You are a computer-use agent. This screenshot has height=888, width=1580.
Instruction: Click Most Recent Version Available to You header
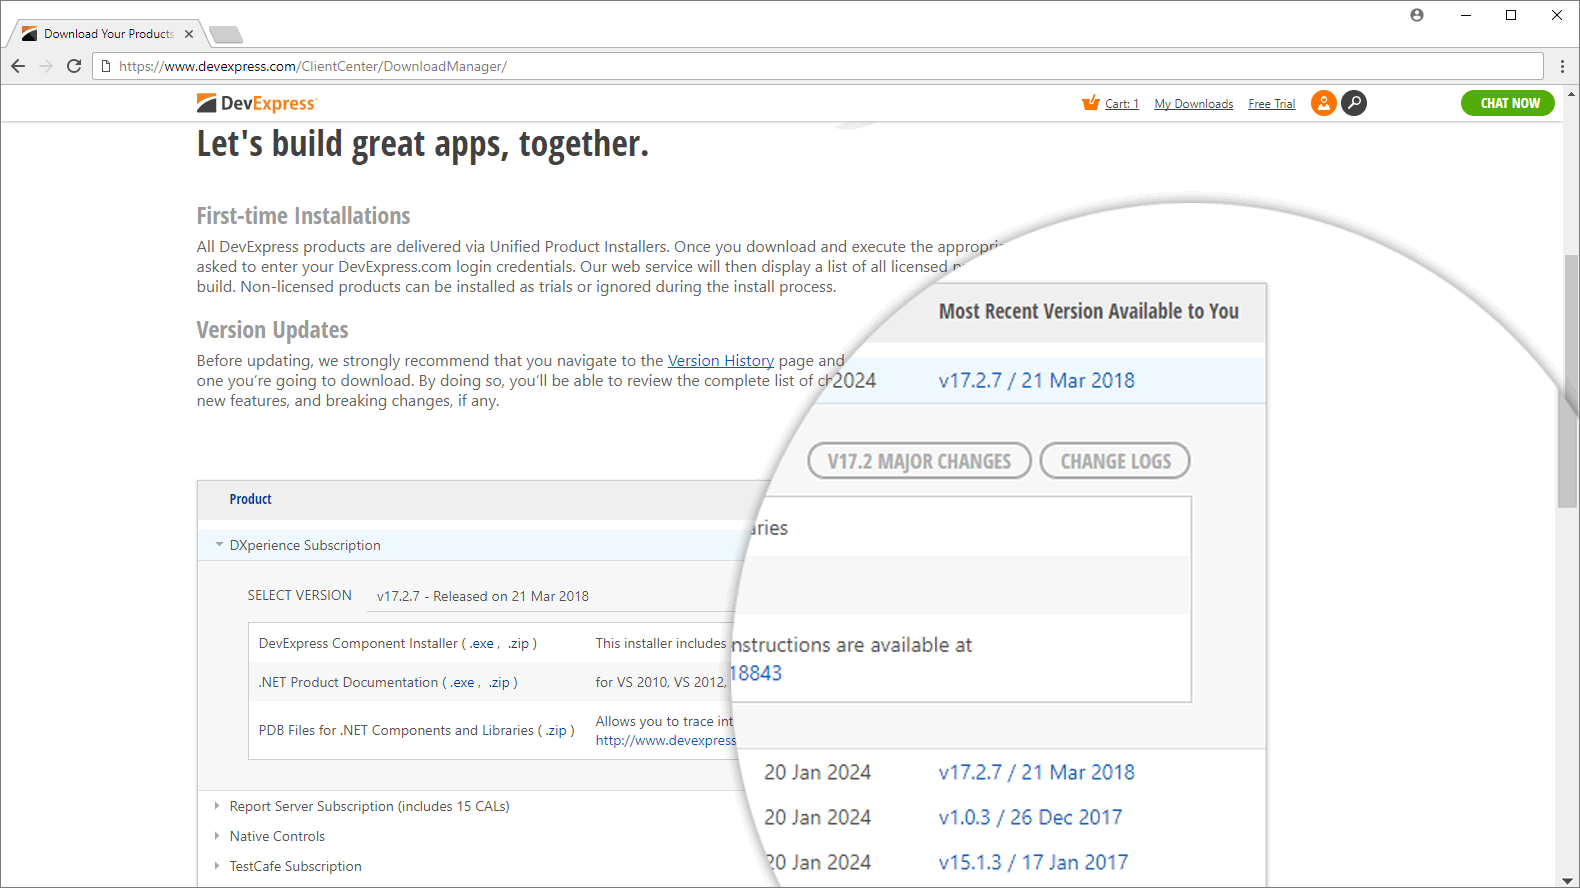click(1088, 312)
